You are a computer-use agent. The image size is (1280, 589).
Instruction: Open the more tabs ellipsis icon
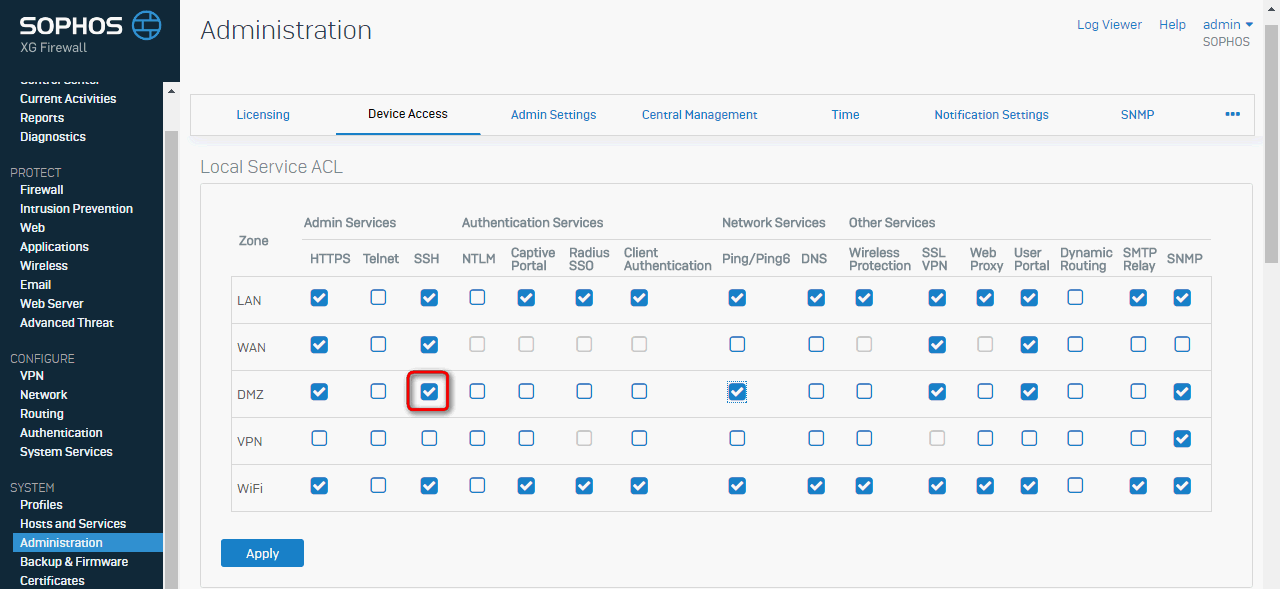1232,114
